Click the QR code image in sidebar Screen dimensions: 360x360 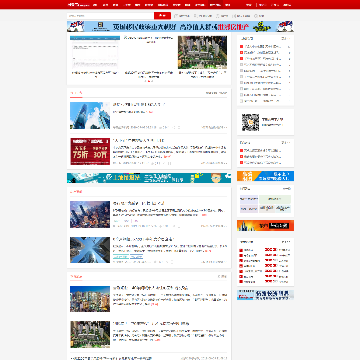pyautogui.click(x=250, y=122)
